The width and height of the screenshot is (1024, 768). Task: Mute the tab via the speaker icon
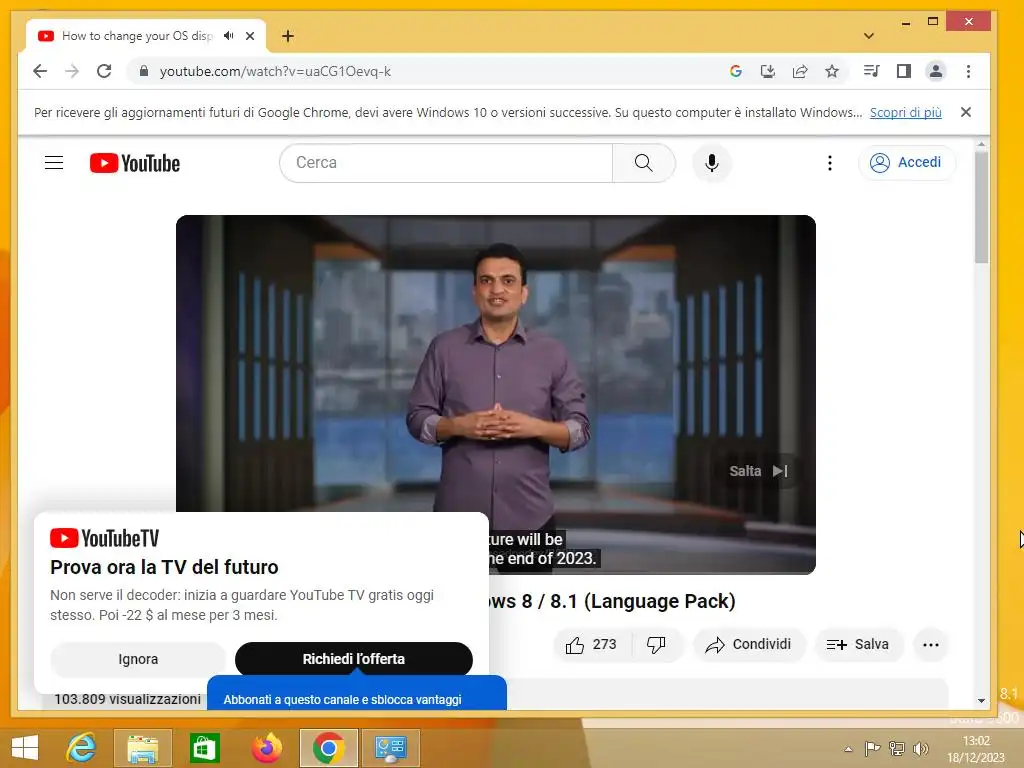[x=229, y=36]
